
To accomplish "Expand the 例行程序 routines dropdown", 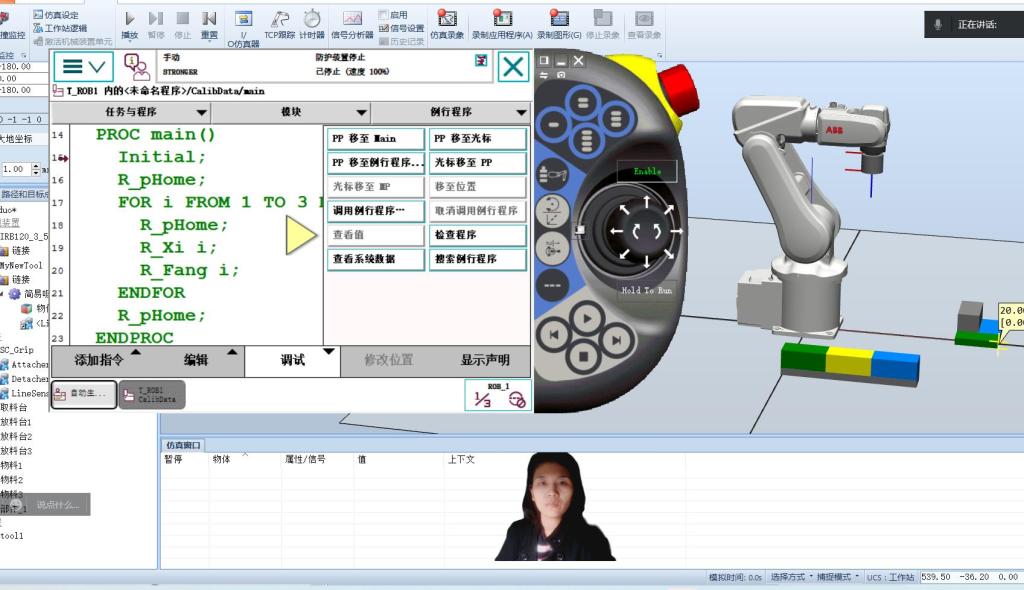I will (x=451, y=112).
